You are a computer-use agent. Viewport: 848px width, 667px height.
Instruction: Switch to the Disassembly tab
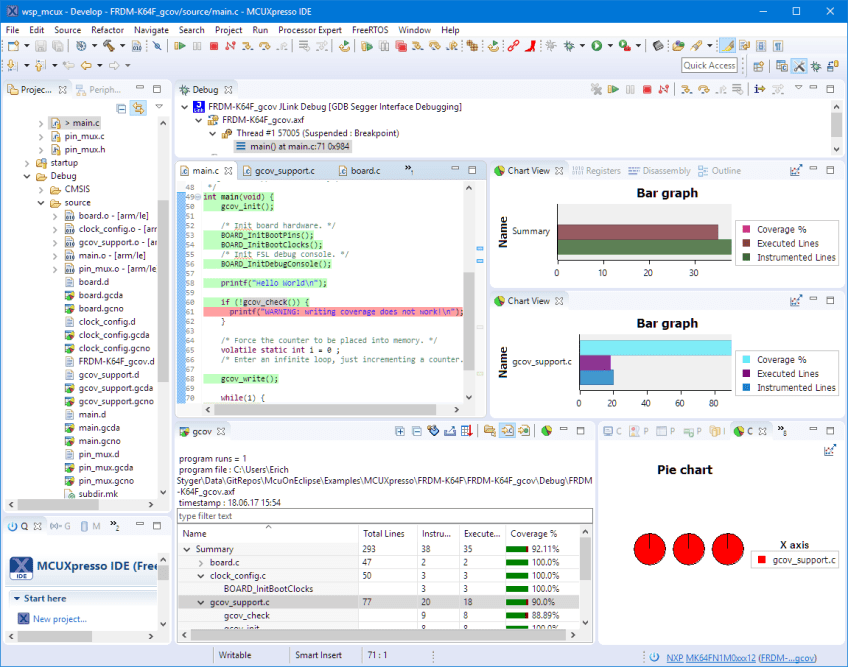[x=659, y=171]
